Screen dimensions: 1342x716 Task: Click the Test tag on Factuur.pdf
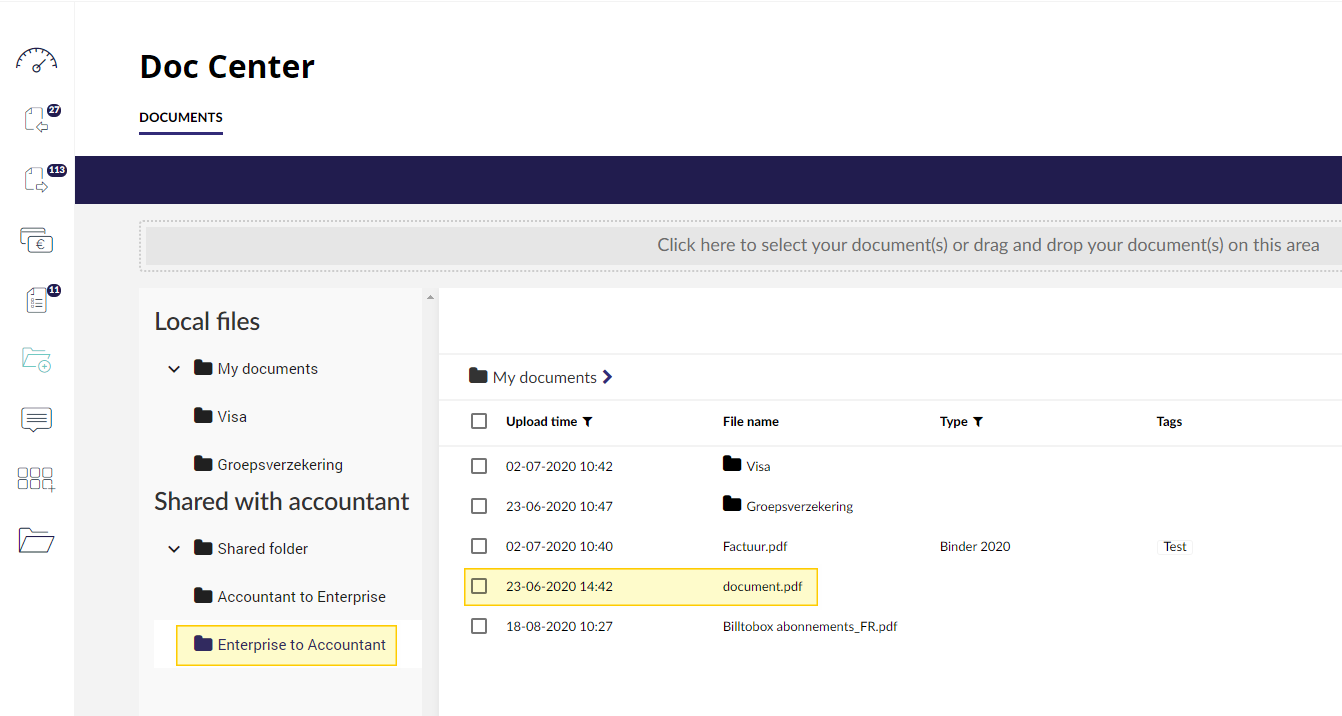point(1175,546)
